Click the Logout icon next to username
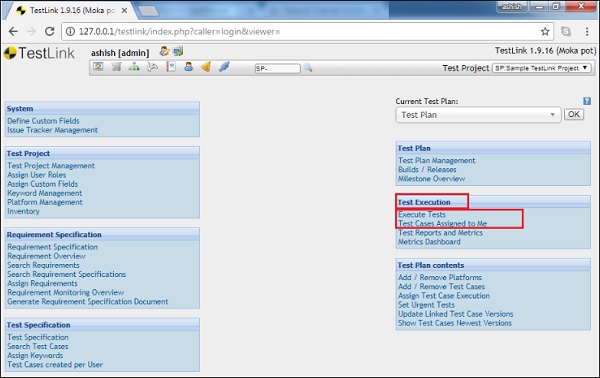The image size is (600, 378). pos(178,51)
